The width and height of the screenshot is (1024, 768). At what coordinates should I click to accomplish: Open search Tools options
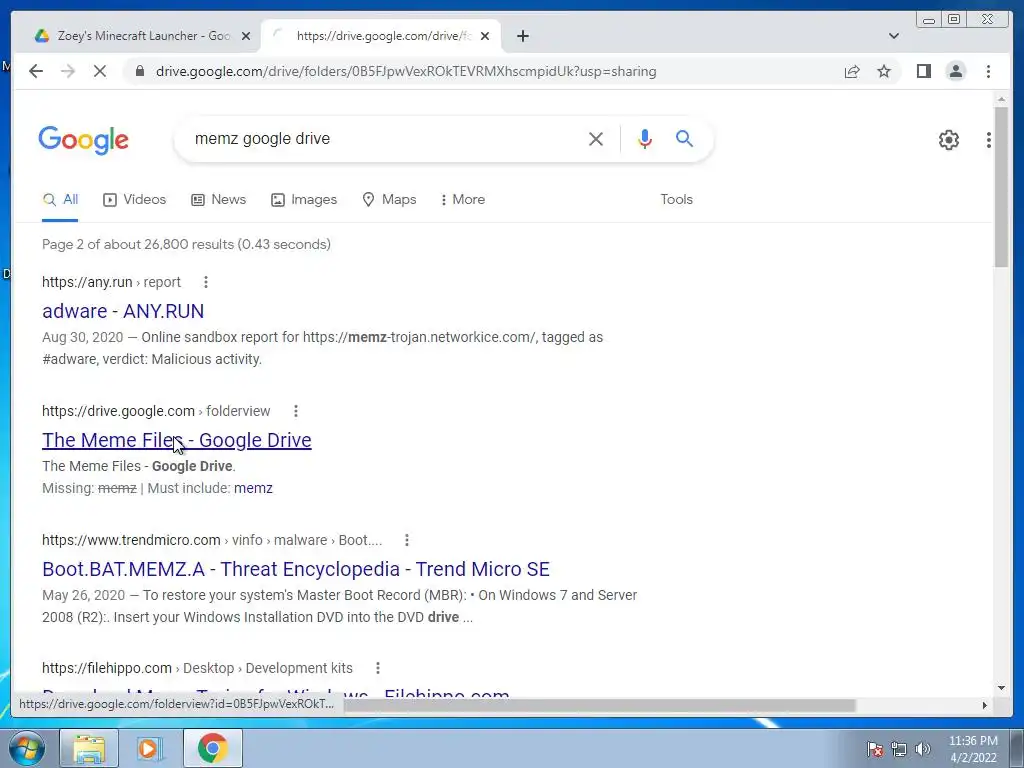pyautogui.click(x=676, y=200)
